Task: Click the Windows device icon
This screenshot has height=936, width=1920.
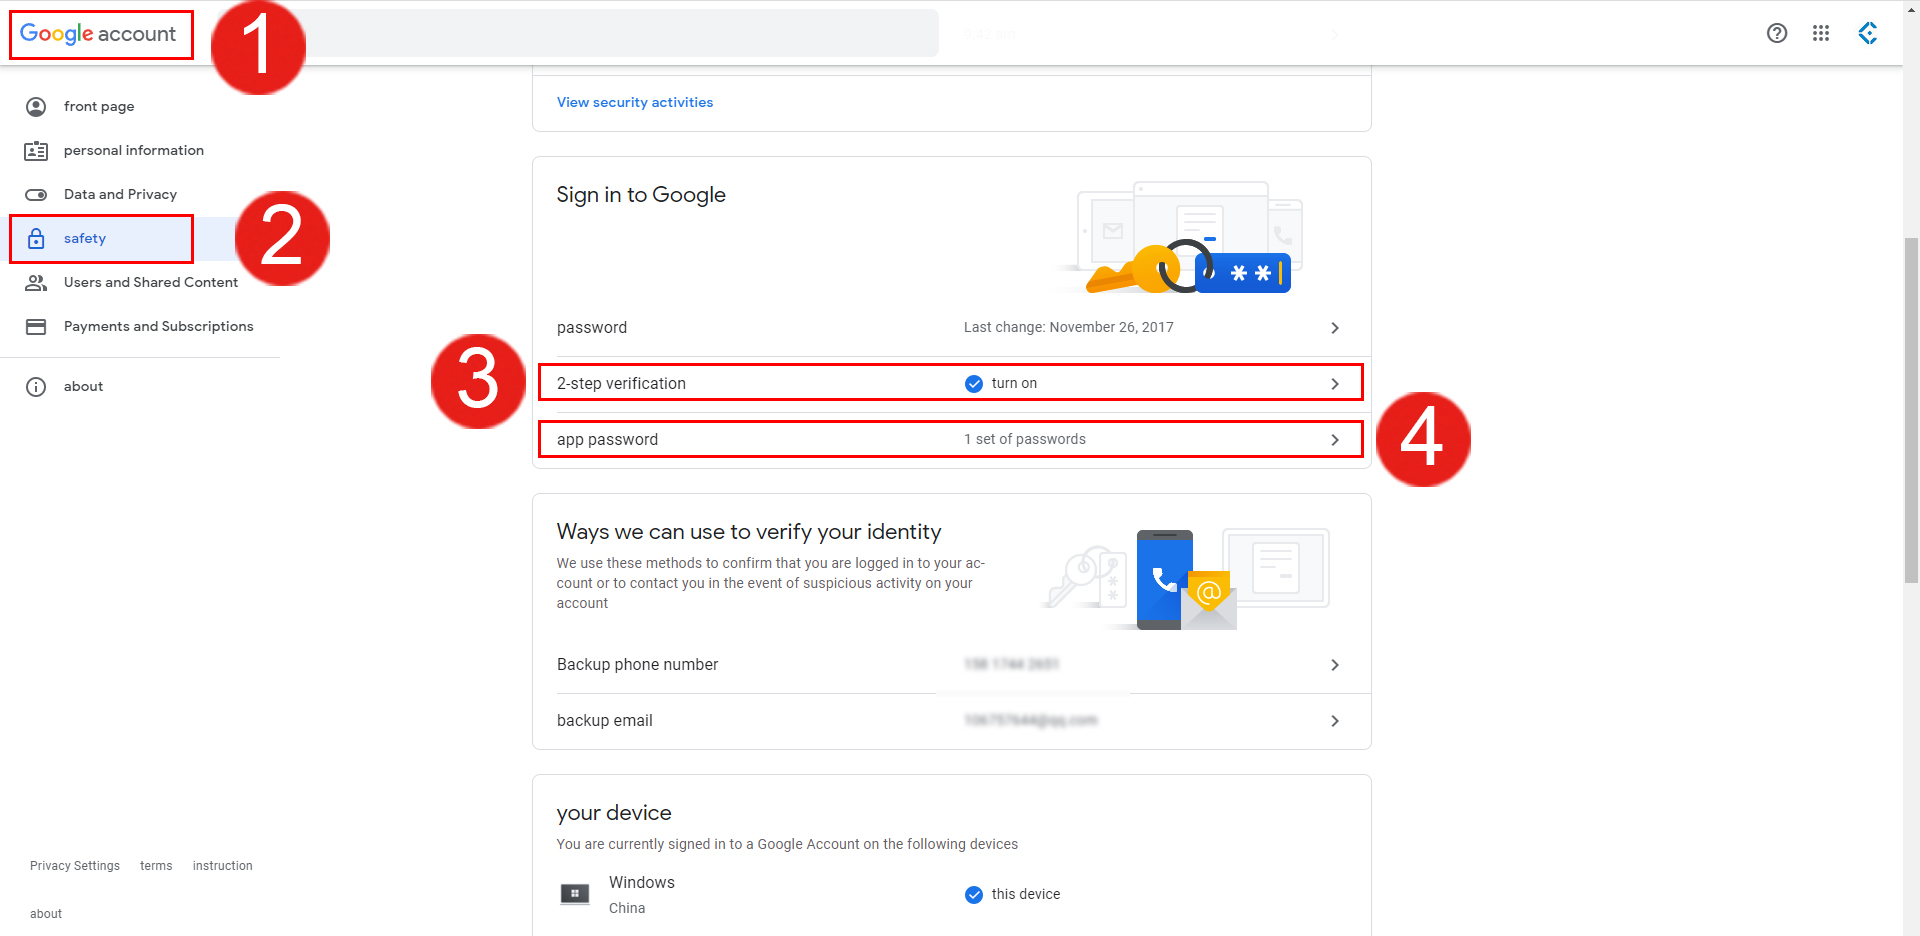Action: pos(575,894)
